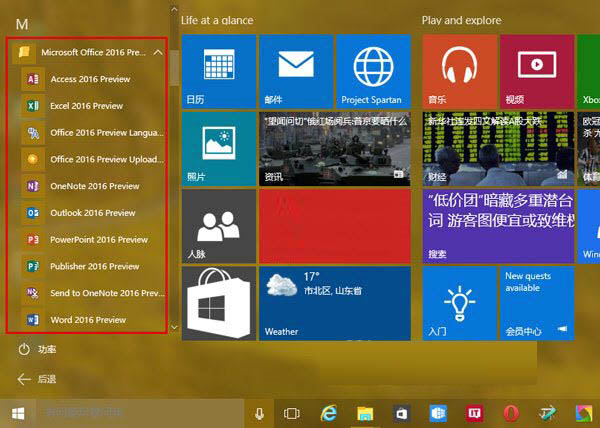600x428 pixels.
Task: Launch Word 2016 Preview icon
Action: point(33,320)
